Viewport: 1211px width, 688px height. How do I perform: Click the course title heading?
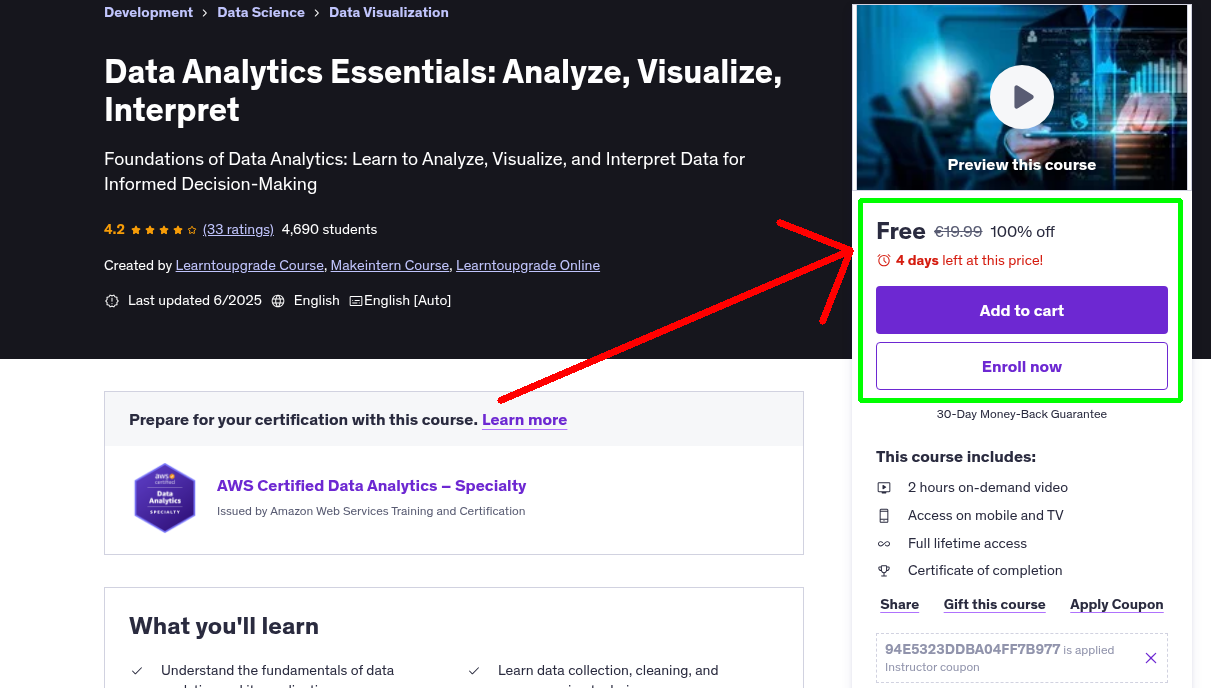[x=443, y=90]
